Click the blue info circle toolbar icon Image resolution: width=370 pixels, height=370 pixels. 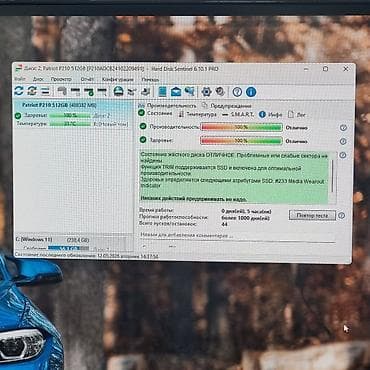tap(251, 92)
